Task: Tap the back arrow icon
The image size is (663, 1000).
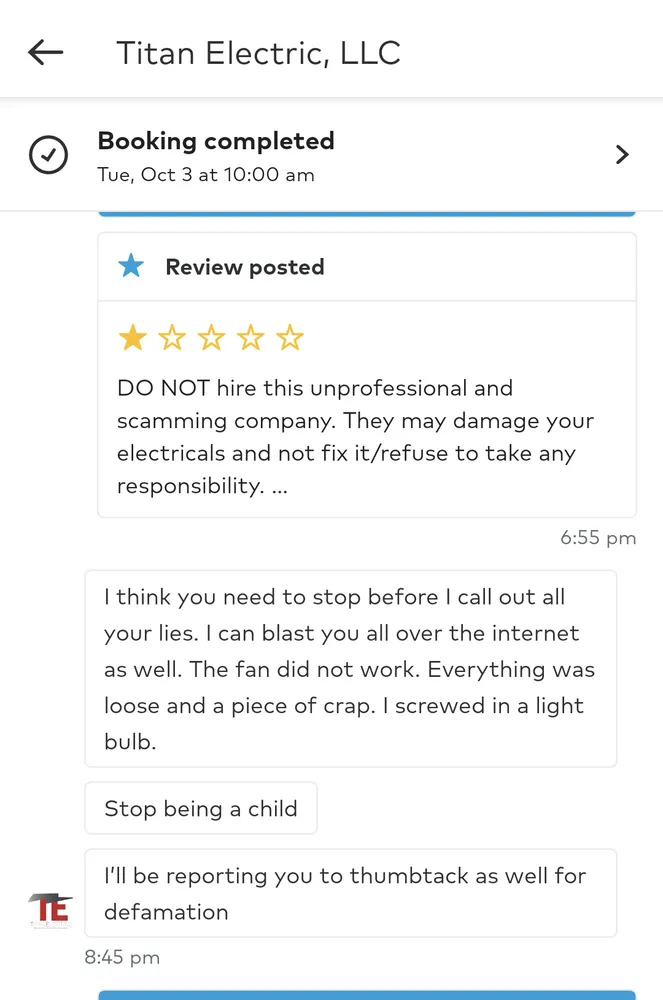Action: coord(46,53)
